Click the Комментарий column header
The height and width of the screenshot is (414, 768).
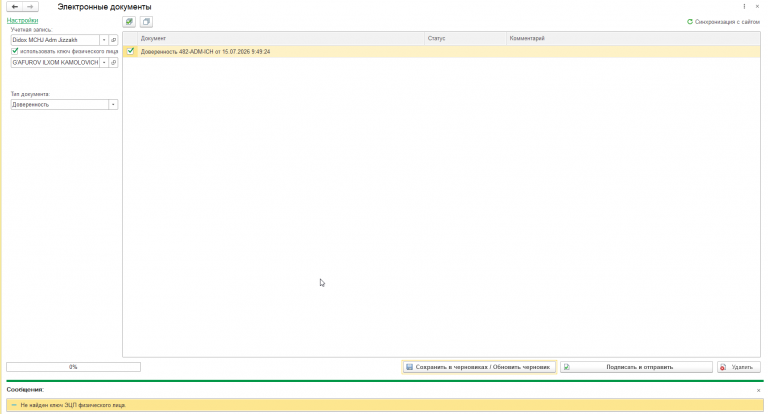click(633, 38)
